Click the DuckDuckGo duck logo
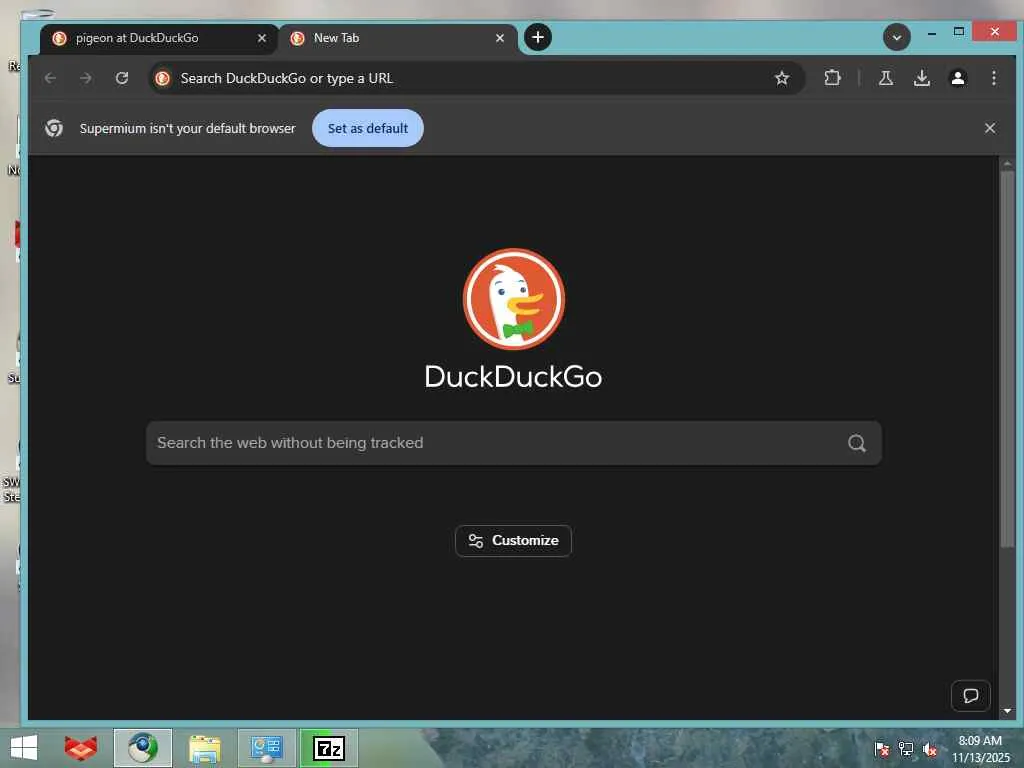Viewport: 1024px width, 768px height. coord(513,299)
